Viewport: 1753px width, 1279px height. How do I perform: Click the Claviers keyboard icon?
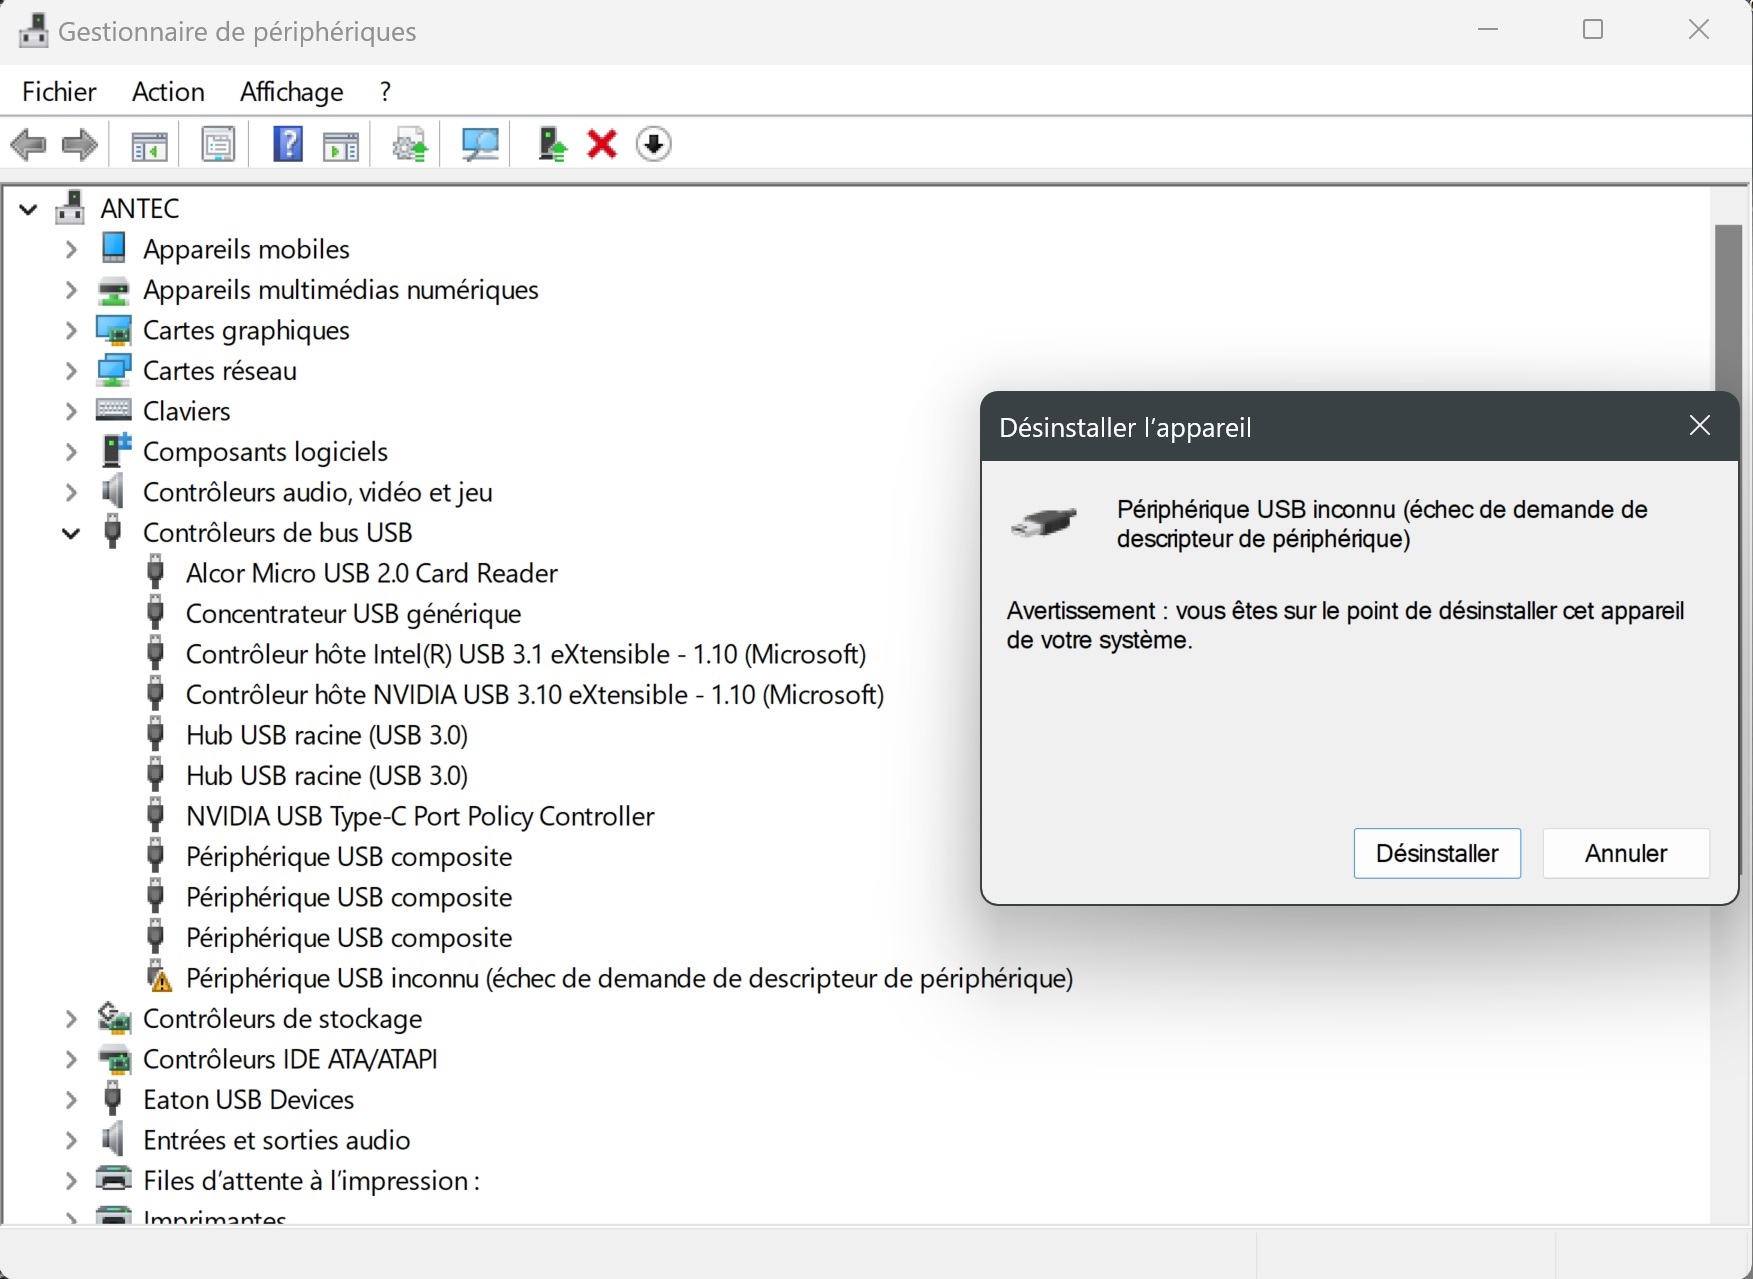[114, 410]
